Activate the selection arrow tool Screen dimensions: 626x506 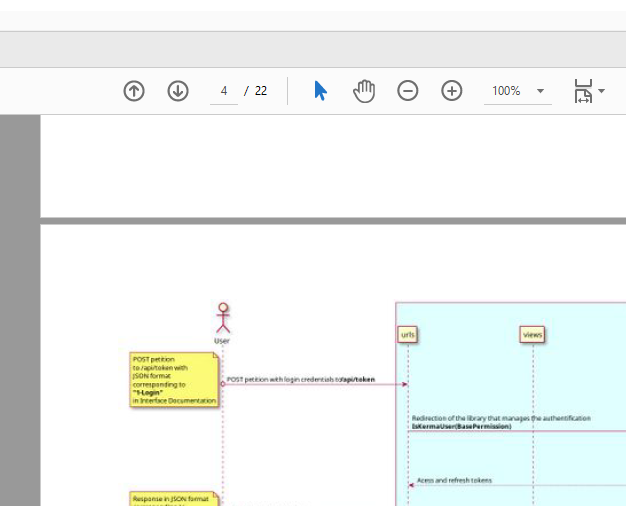coord(321,91)
